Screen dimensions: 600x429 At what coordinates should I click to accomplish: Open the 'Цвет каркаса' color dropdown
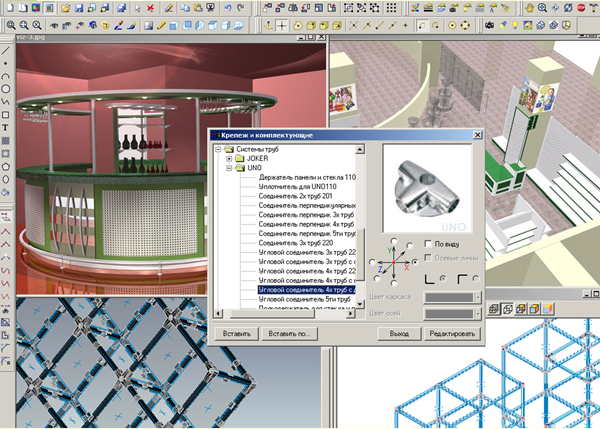(x=478, y=297)
